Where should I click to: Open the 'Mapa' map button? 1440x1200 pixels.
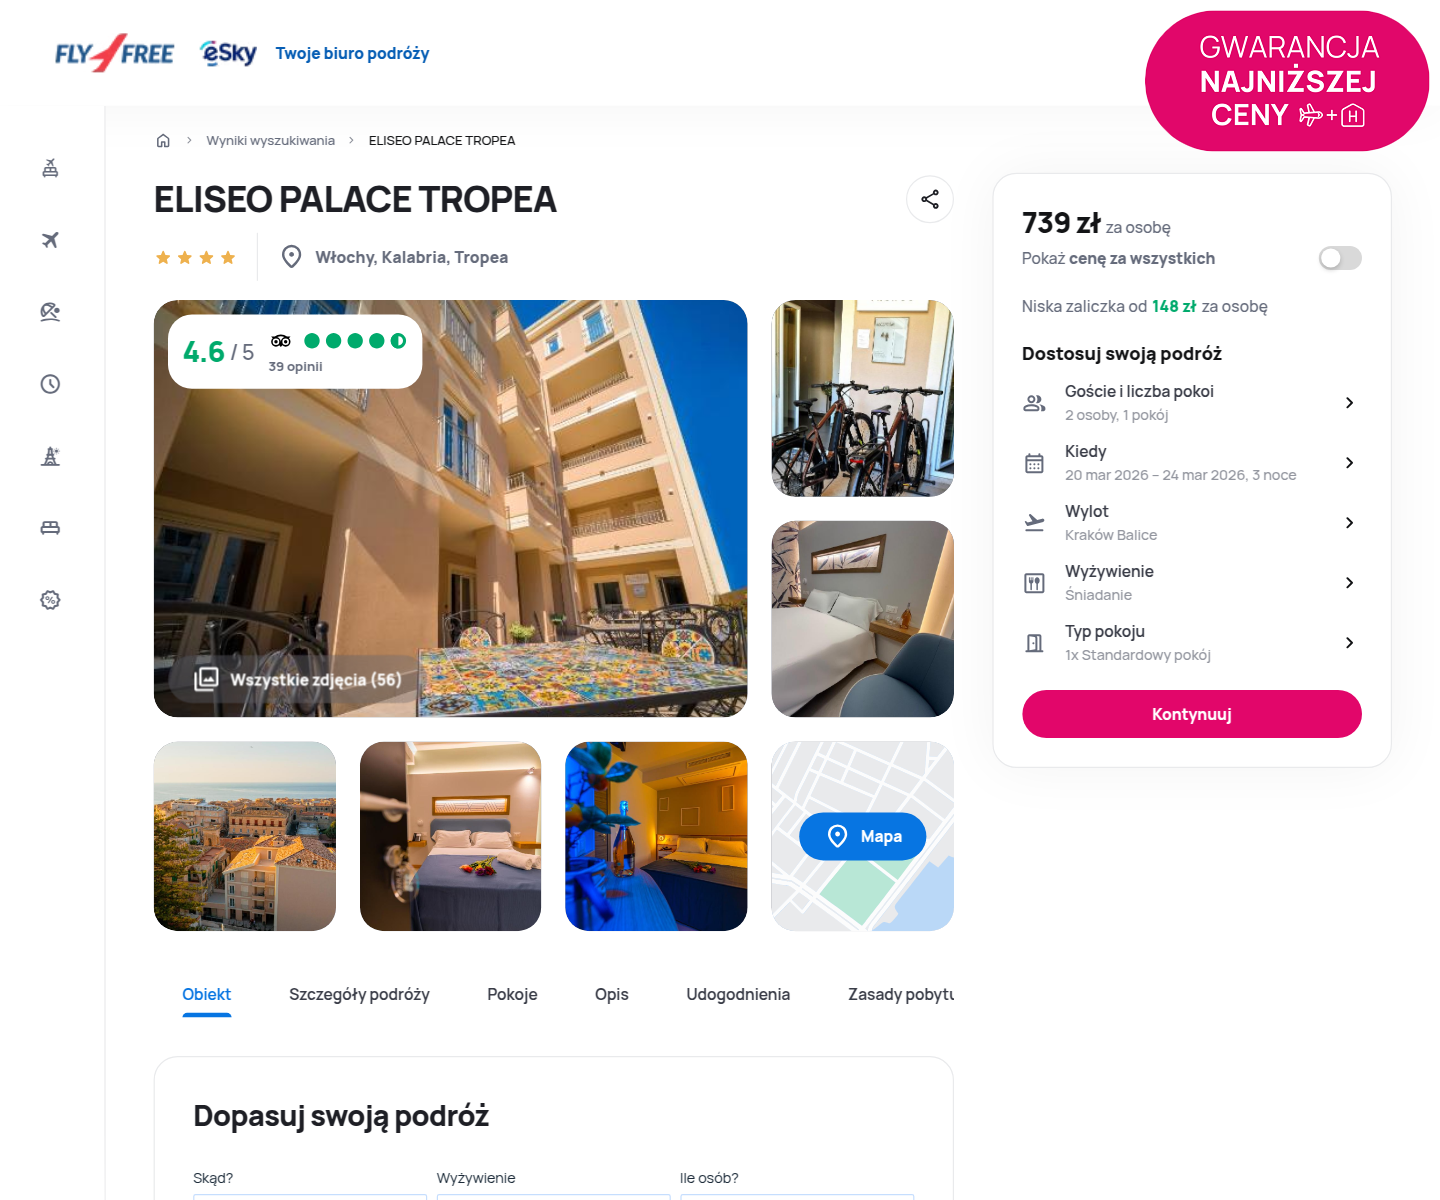tap(862, 836)
